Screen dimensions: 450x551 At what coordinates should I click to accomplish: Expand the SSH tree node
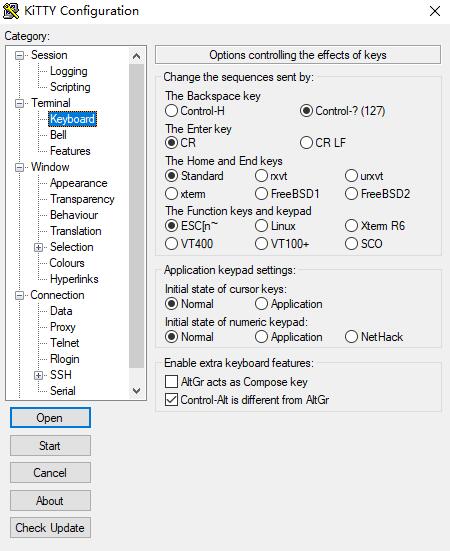[38, 375]
